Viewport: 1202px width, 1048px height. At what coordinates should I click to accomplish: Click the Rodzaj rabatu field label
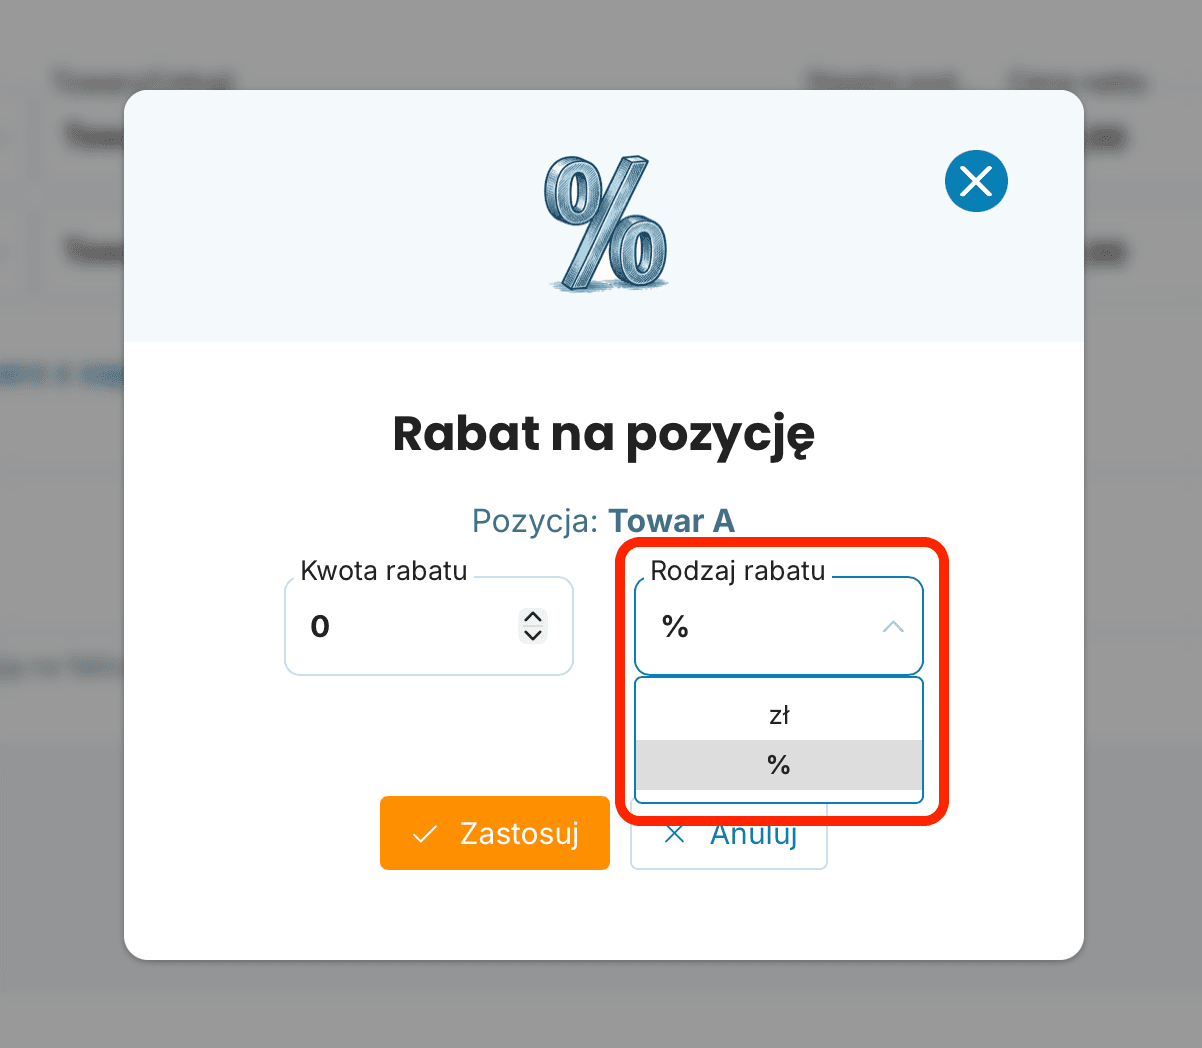tap(738, 571)
